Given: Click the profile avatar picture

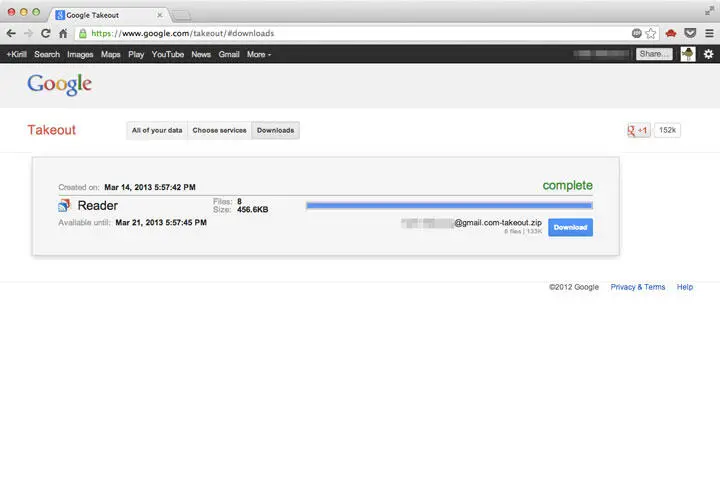Looking at the screenshot, I should 688,54.
